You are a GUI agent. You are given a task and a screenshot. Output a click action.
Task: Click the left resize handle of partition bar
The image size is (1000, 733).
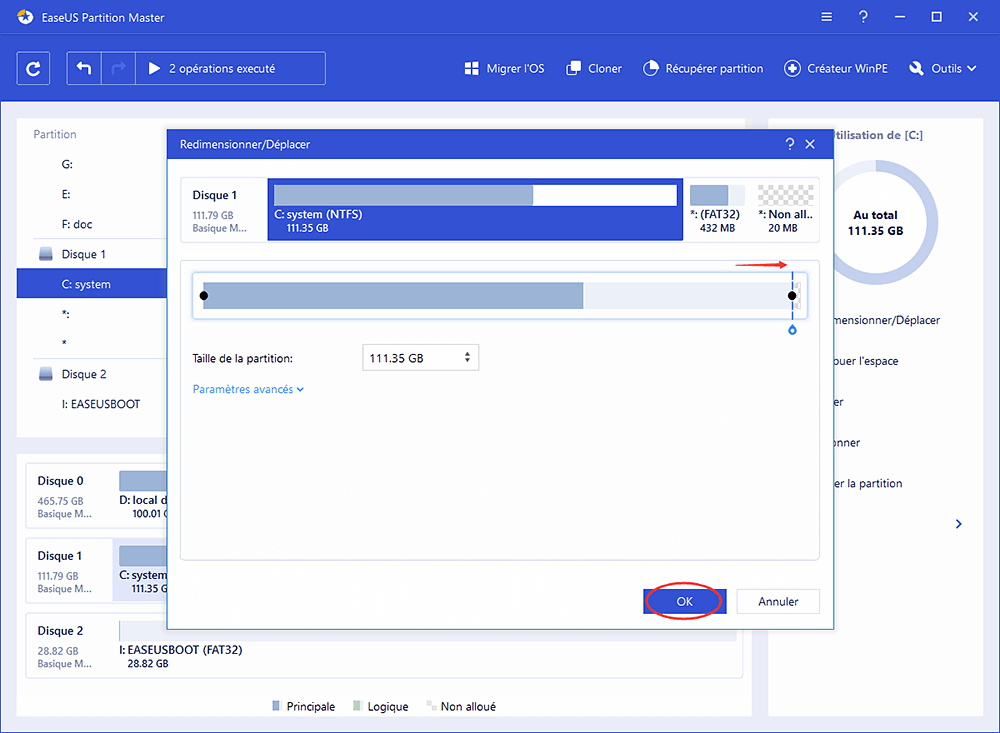[204, 296]
